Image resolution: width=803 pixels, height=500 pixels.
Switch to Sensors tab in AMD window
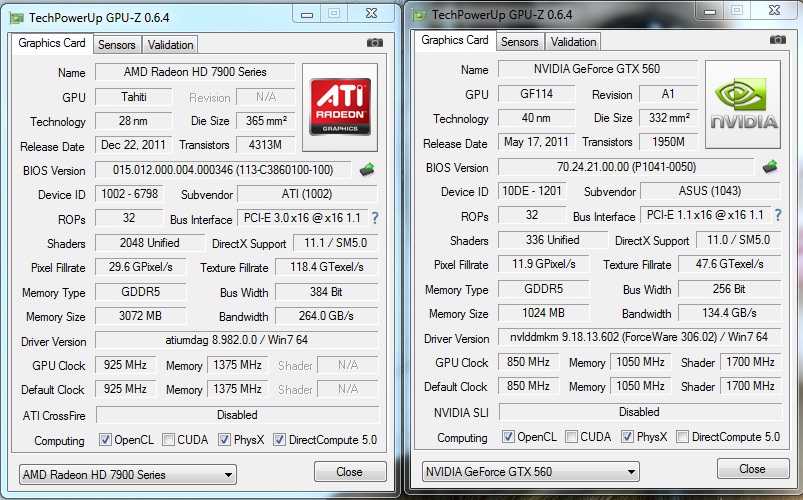[117, 45]
